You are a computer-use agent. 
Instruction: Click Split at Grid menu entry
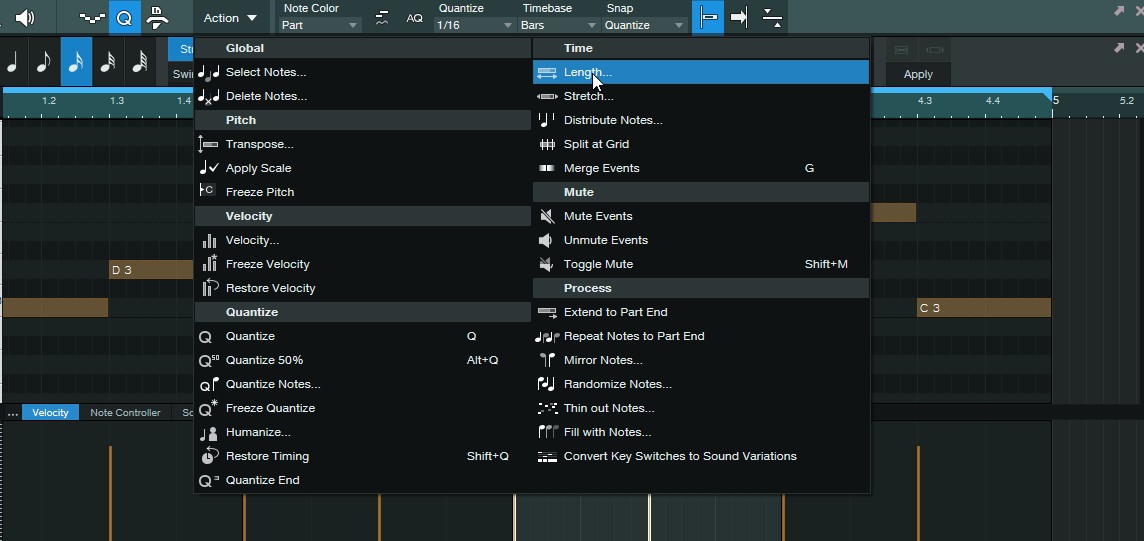(x=596, y=144)
